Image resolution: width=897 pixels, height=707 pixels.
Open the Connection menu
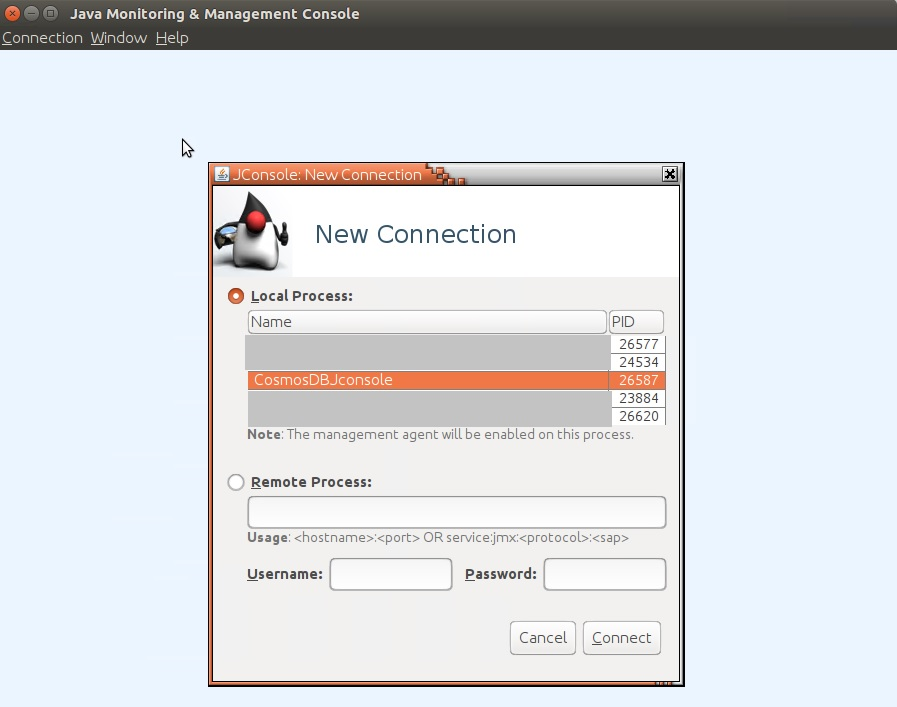point(42,38)
